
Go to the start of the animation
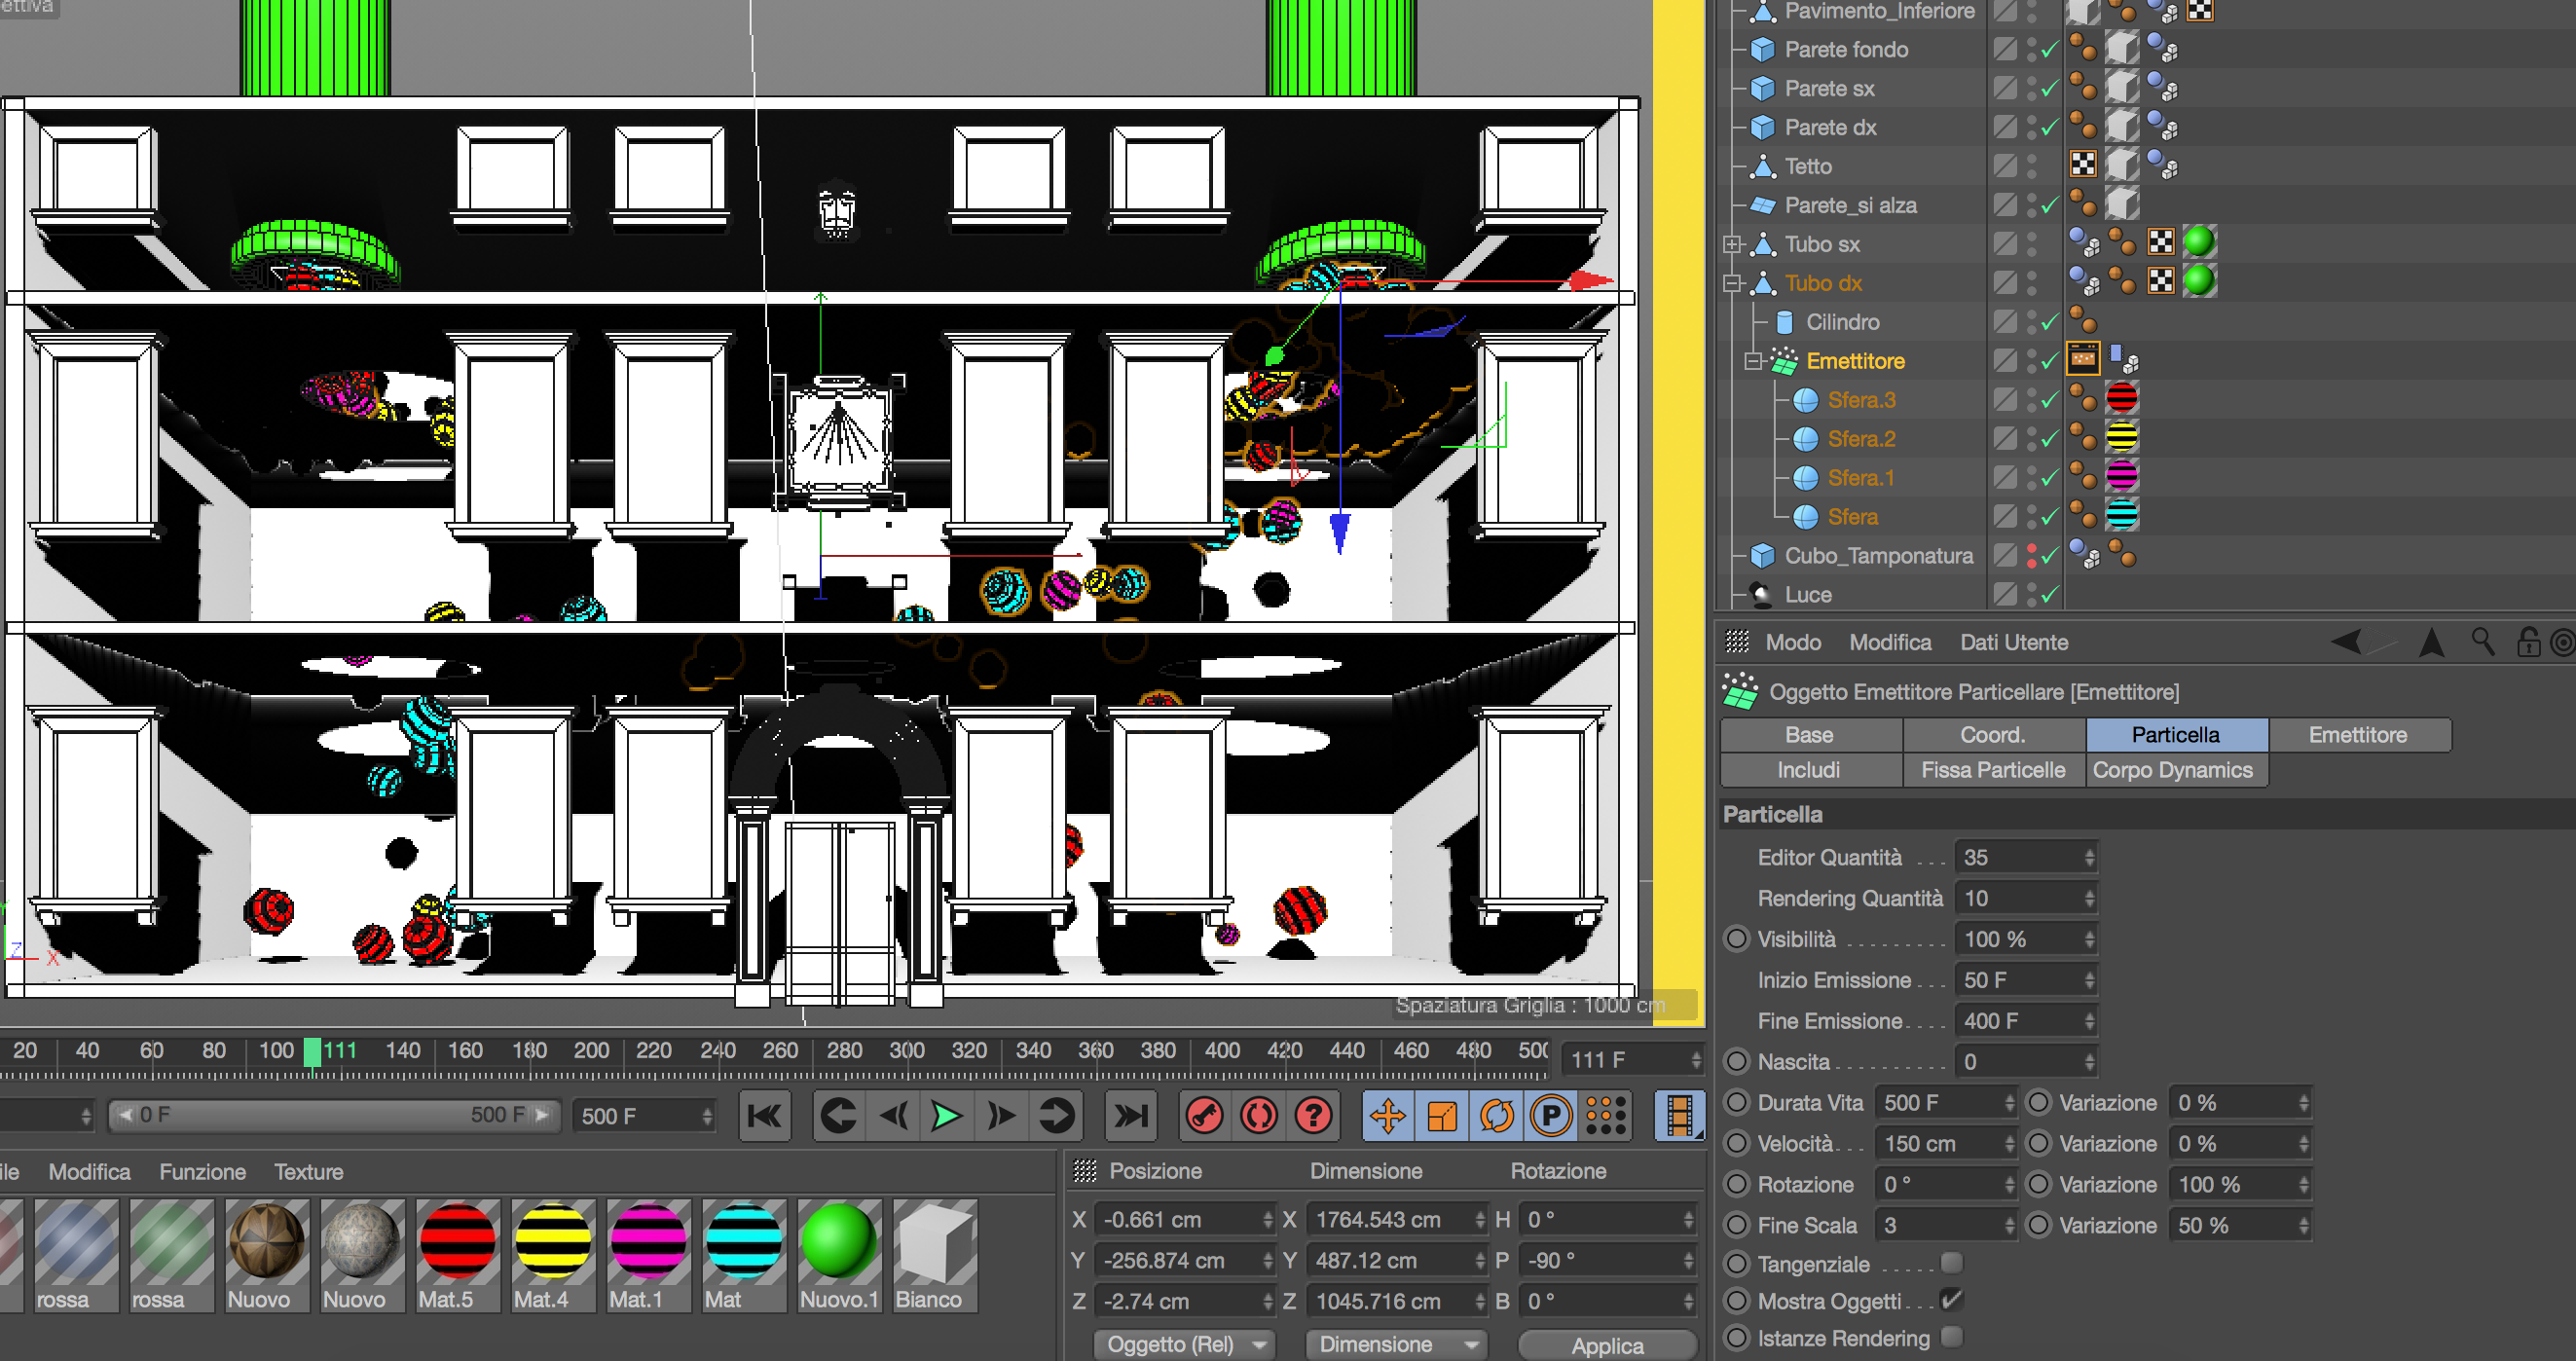pos(765,1115)
